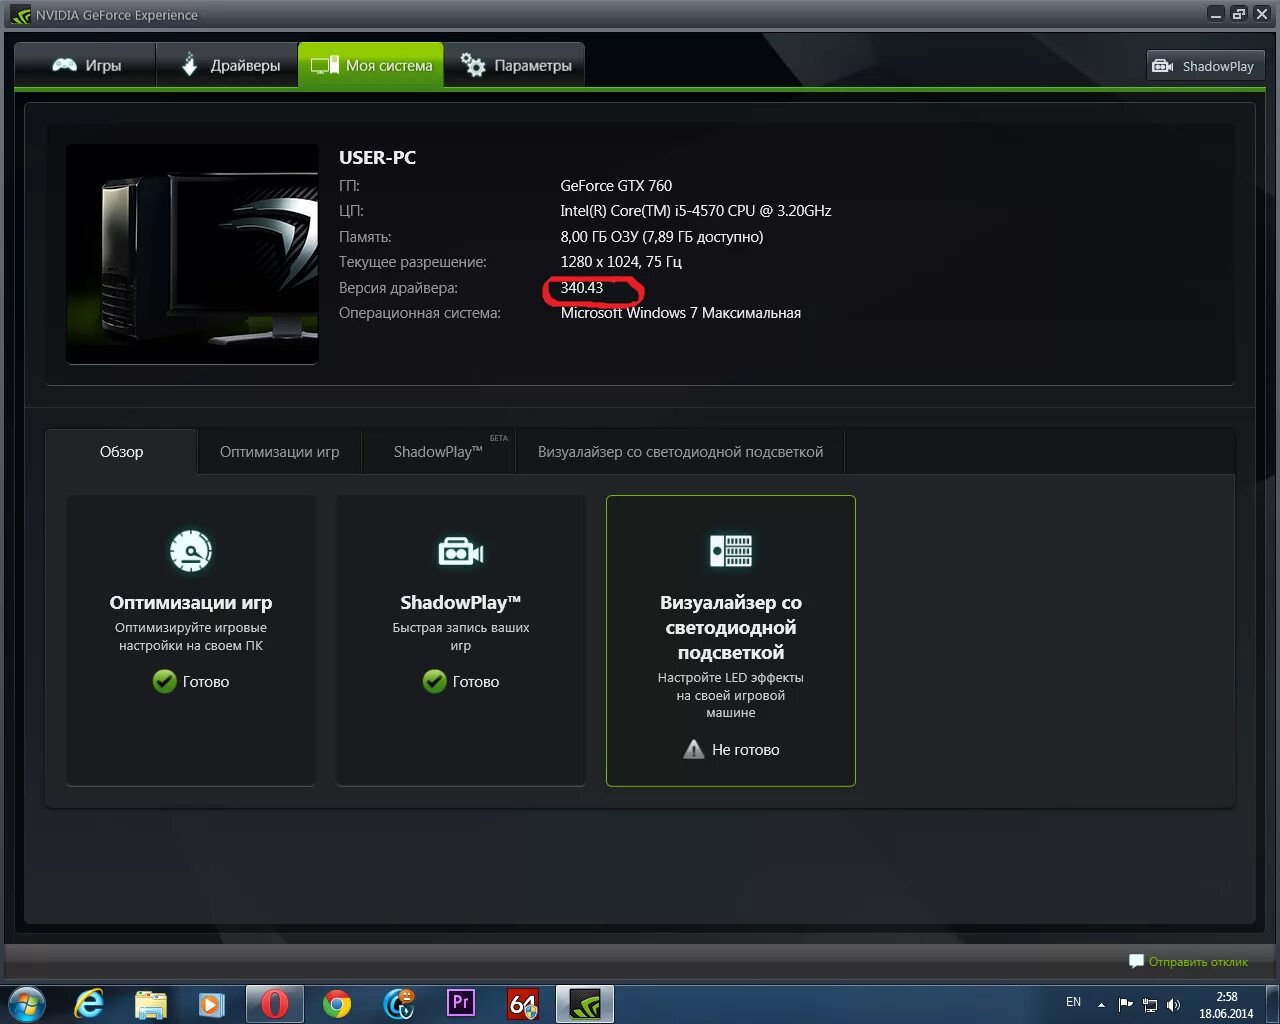1280x1024 pixels.
Task: Click the blue globe messenger taskbar icon
Action: pyautogui.click(x=399, y=1004)
